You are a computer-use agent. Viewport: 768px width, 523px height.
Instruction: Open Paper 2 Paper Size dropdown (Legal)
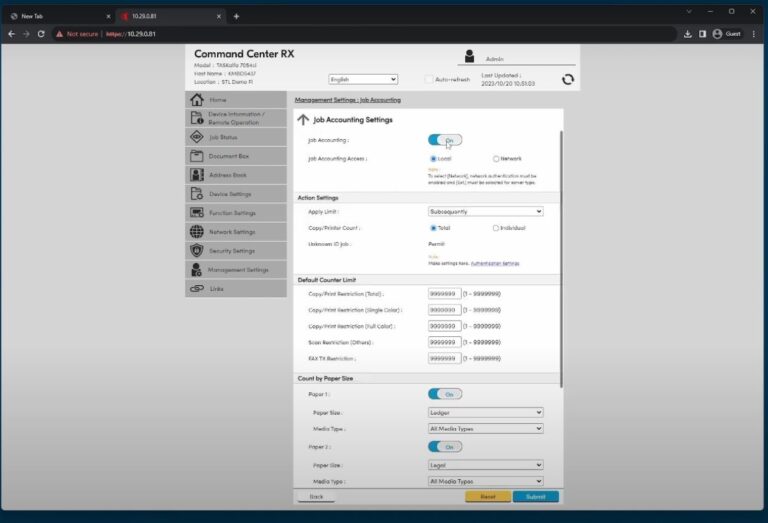(485, 465)
